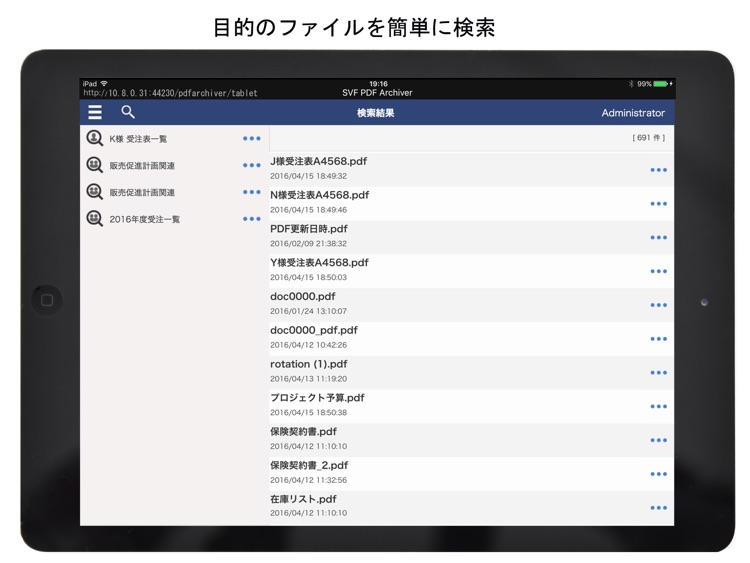750x563 pixels.
Task: Tap the Bluetooth icon in status bar
Action: pos(631,84)
